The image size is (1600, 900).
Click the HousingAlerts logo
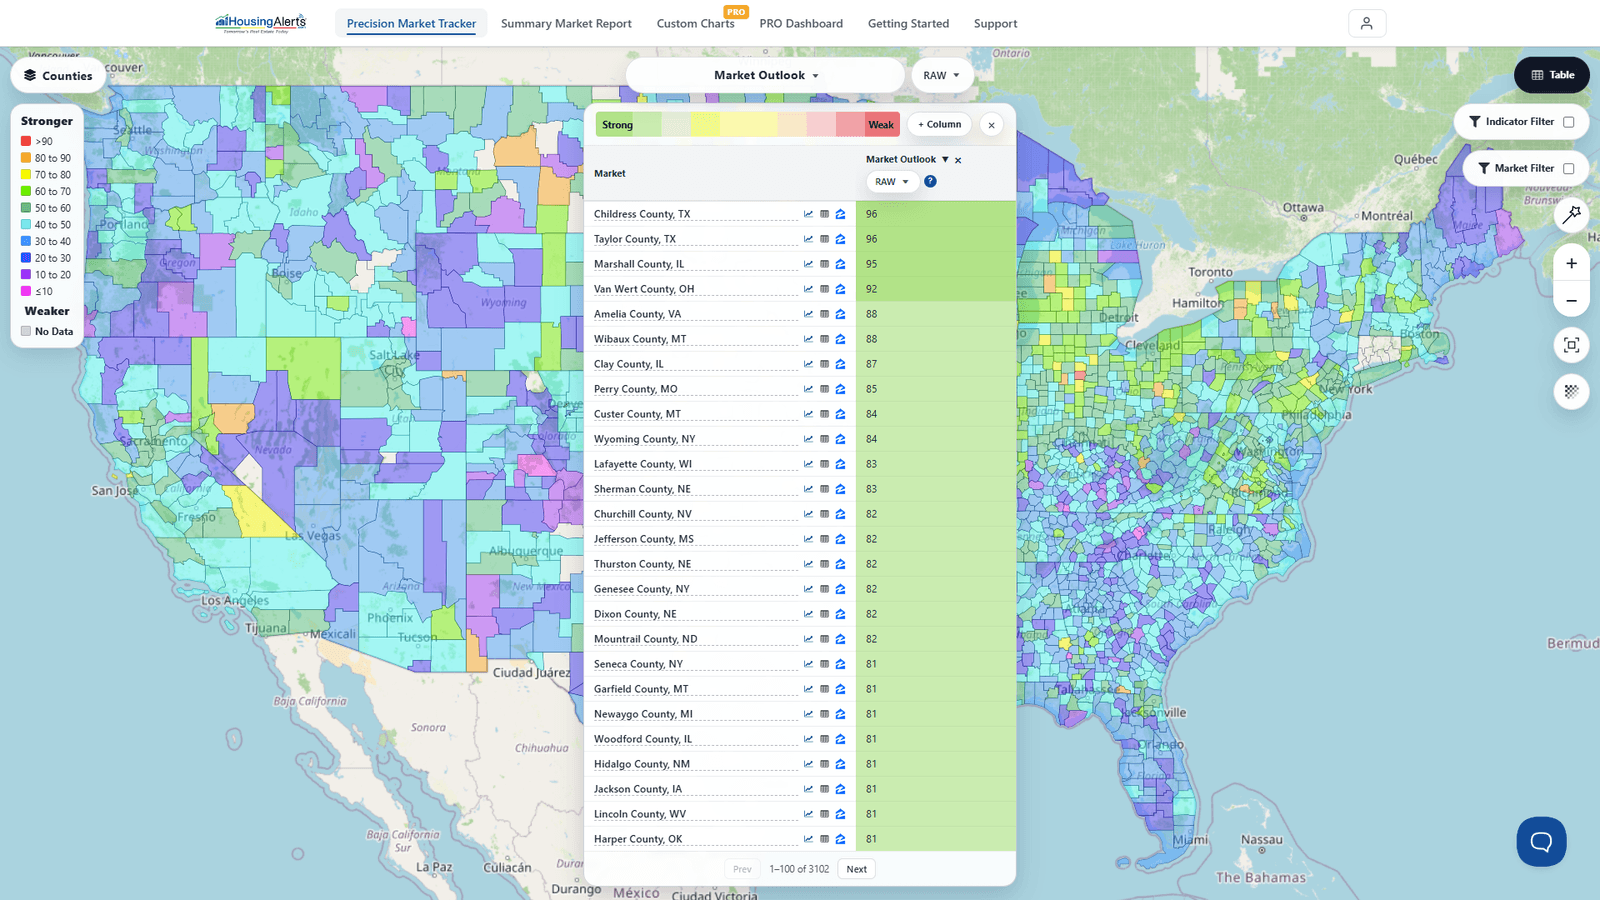[x=260, y=23]
